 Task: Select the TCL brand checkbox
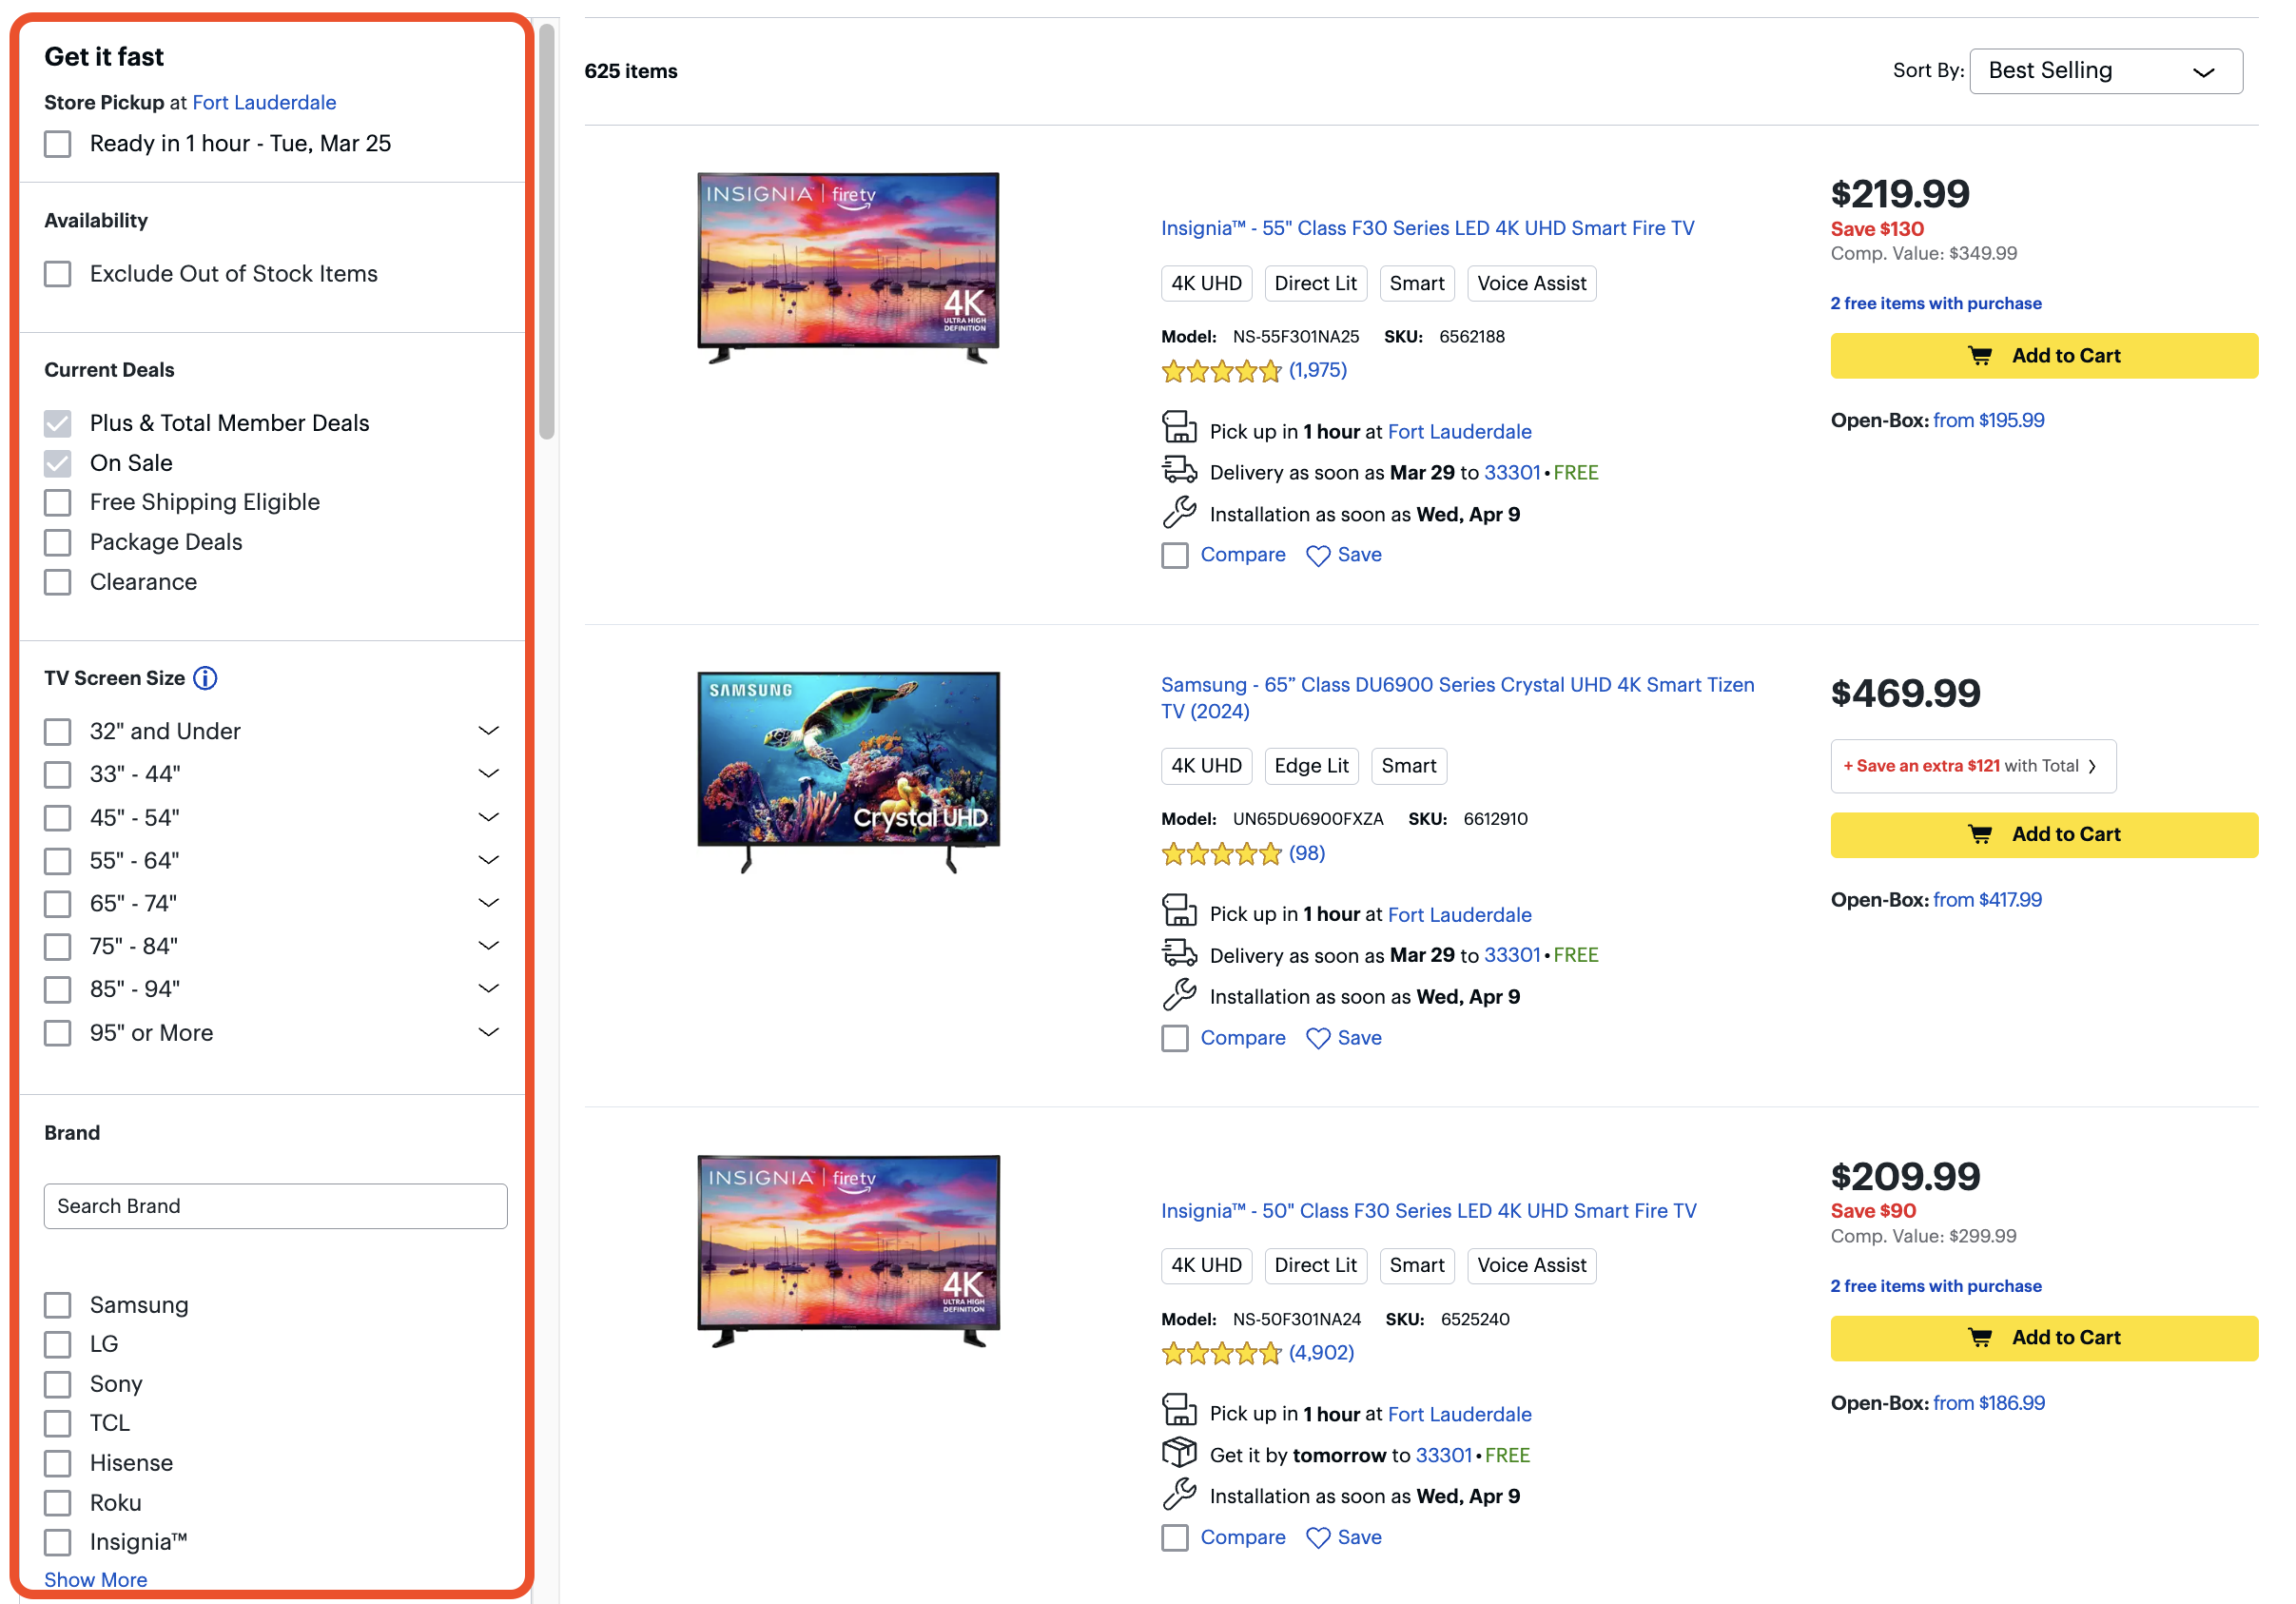click(x=58, y=1424)
